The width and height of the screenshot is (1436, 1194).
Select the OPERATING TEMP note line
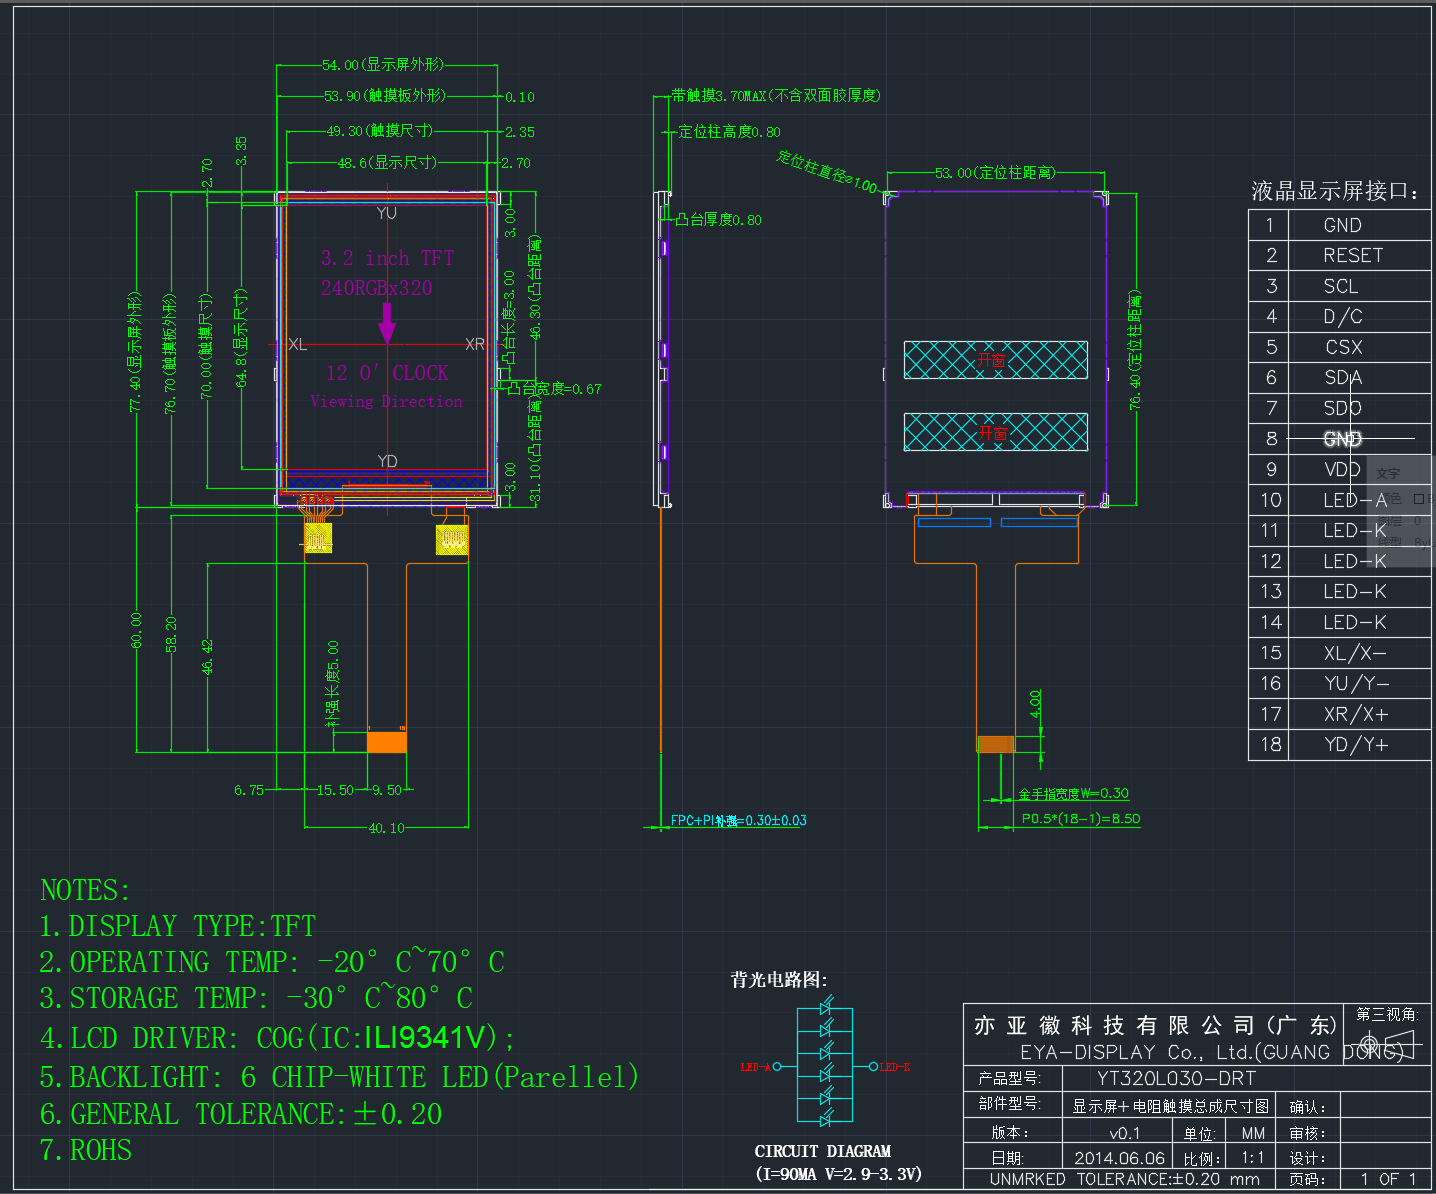(x=272, y=962)
